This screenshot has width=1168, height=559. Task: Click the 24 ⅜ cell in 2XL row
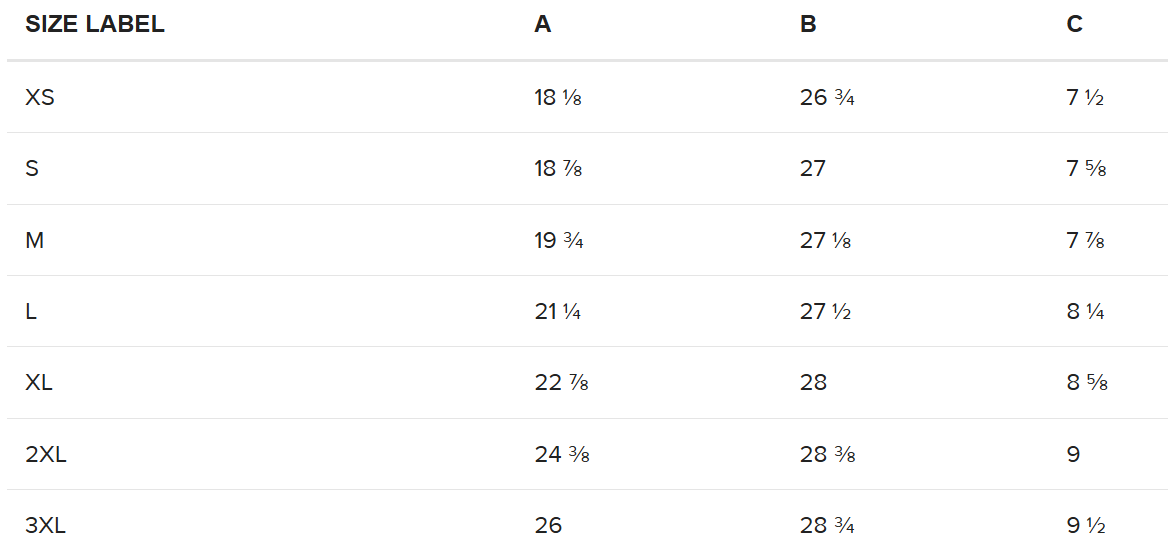coord(561,454)
